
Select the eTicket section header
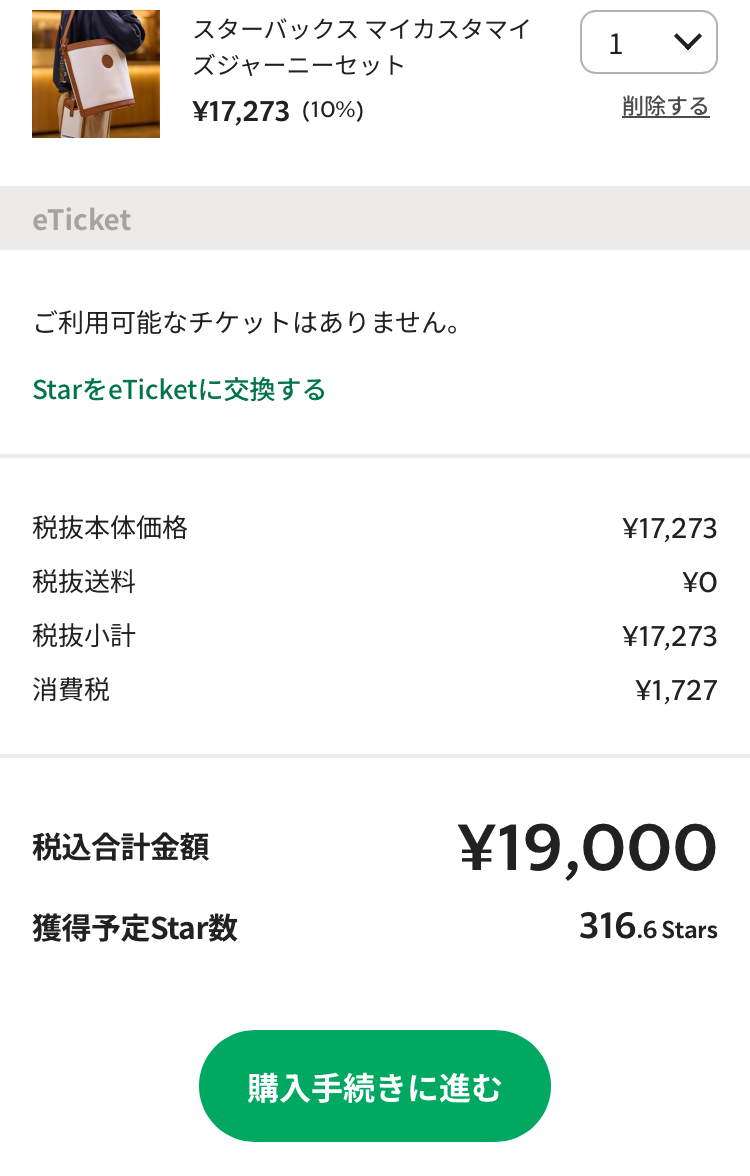[82, 219]
